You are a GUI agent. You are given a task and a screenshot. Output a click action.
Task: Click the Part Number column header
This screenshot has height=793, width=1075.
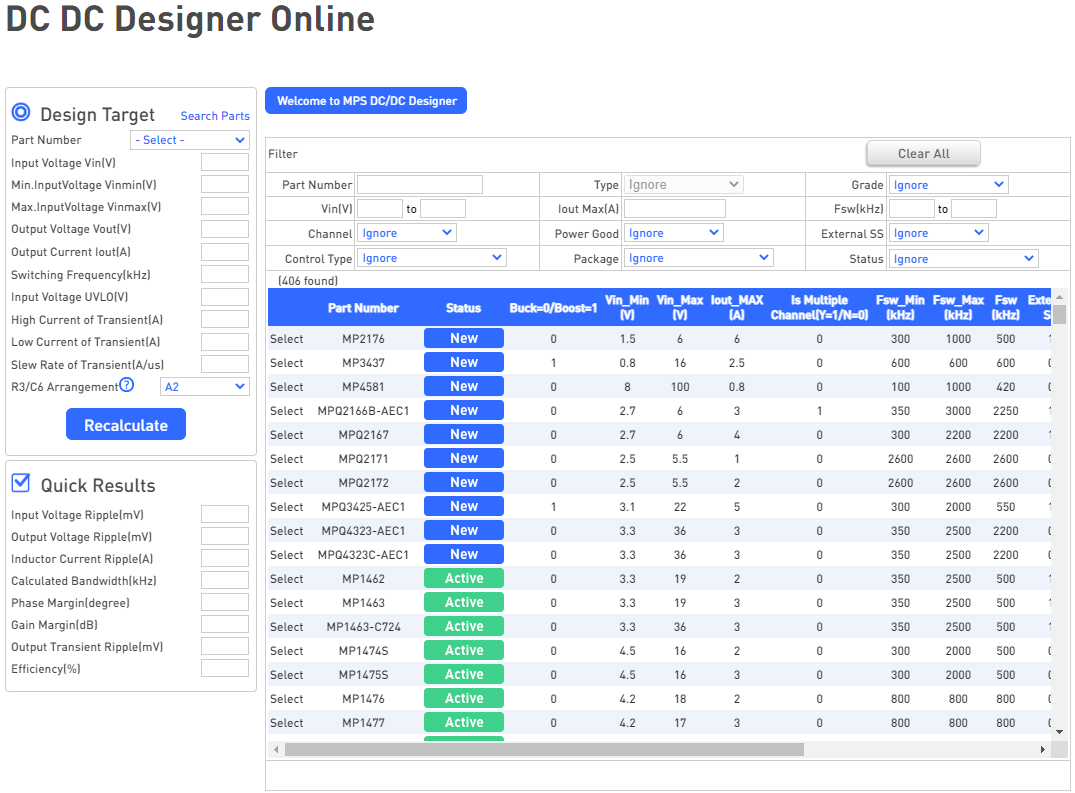[x=363, y=307]
